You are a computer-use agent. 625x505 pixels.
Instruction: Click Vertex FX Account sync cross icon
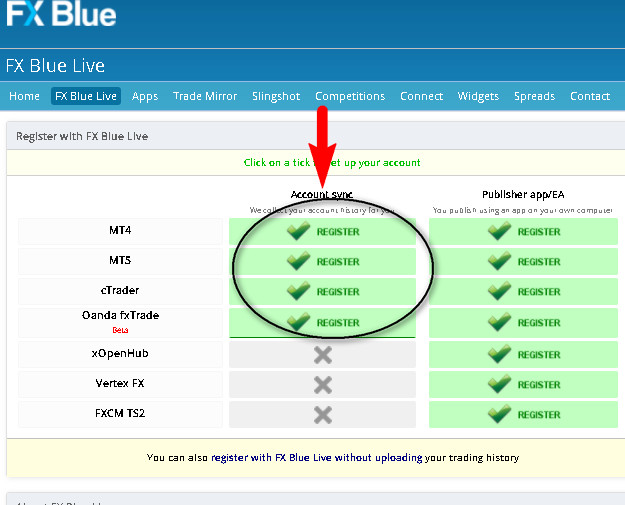(323, 385)
